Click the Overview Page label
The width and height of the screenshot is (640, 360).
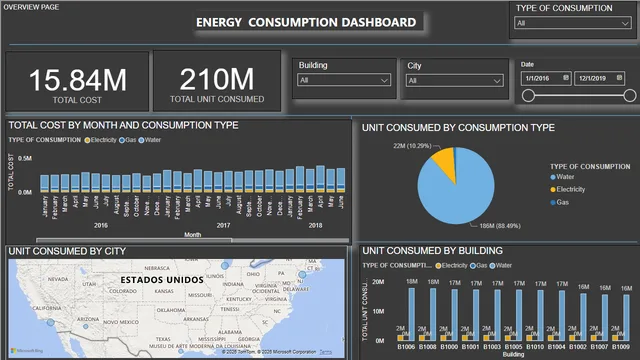point(31,7)
